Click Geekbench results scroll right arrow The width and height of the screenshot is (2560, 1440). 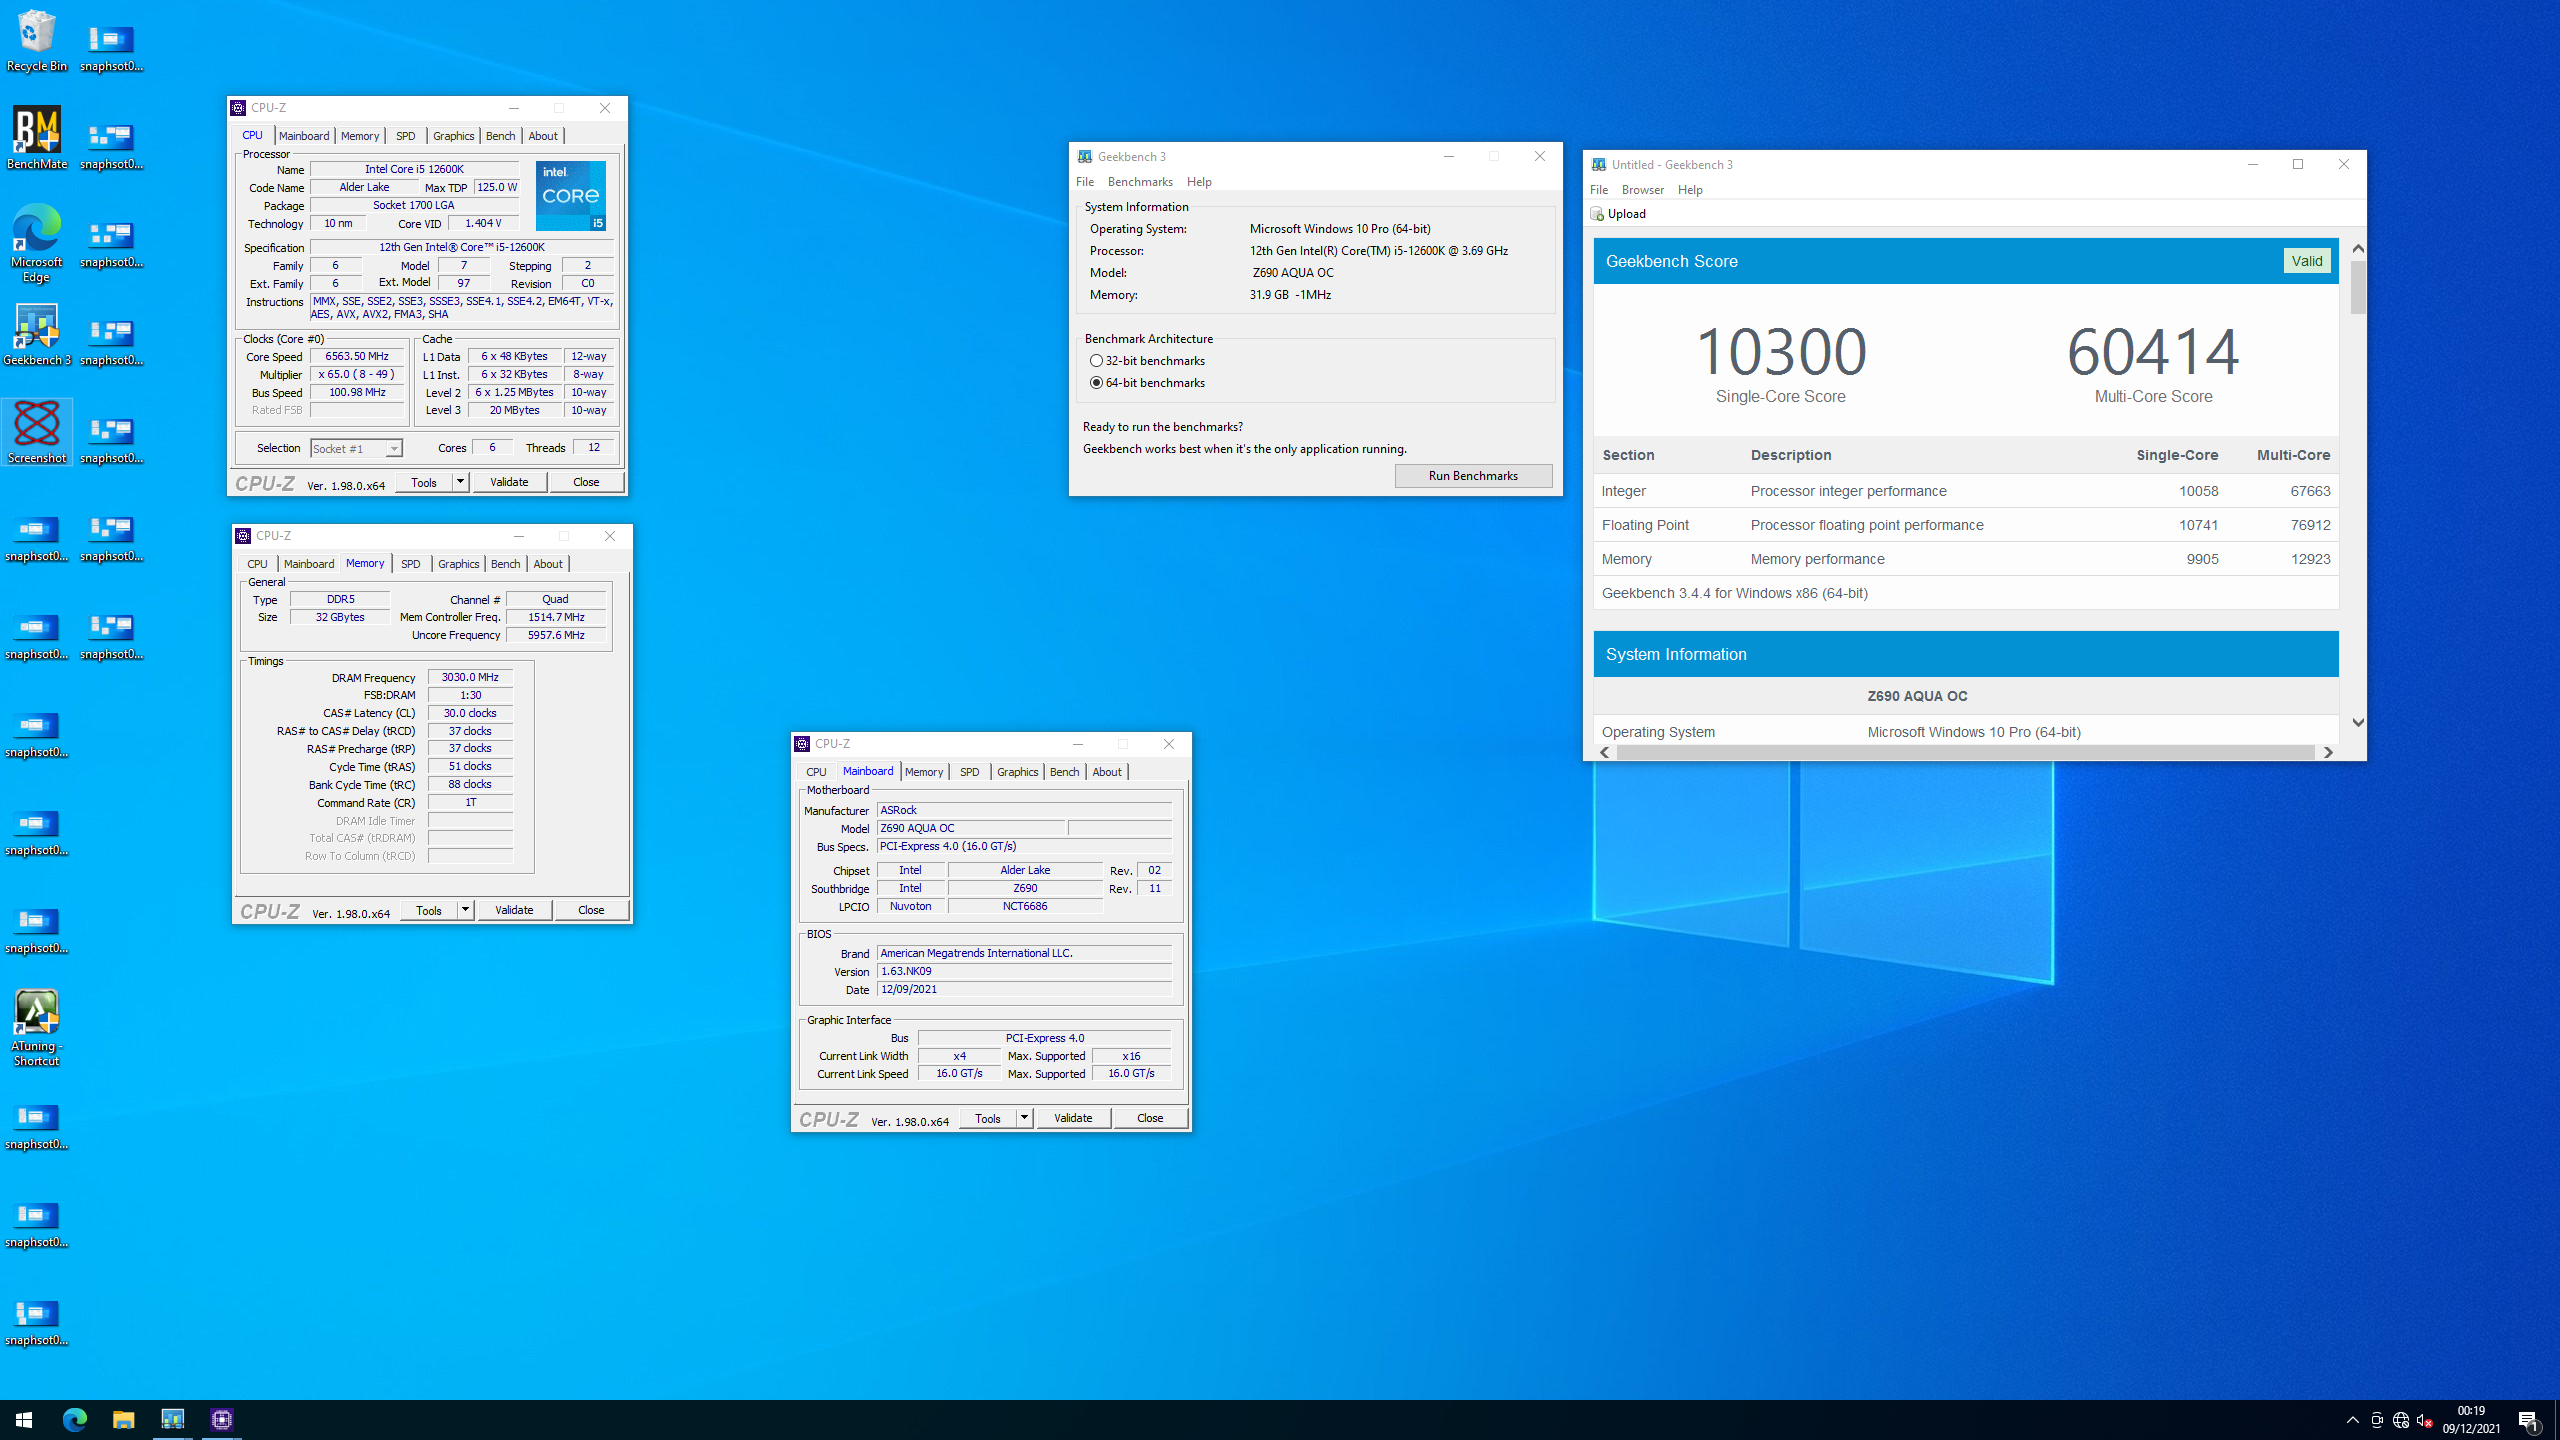point(2328,752)
